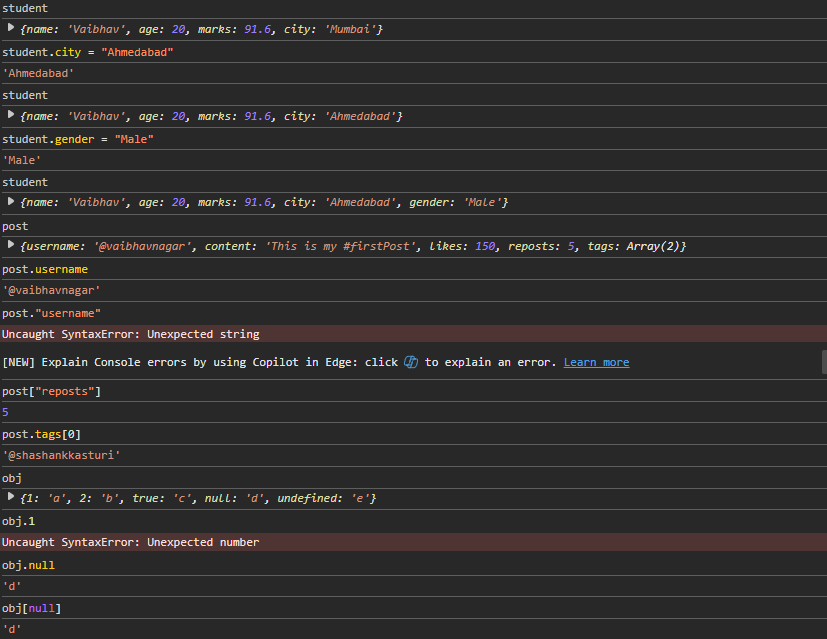Click the 'obj' command line
Screen dimensions: 827x639
click(x=12, y=478)
